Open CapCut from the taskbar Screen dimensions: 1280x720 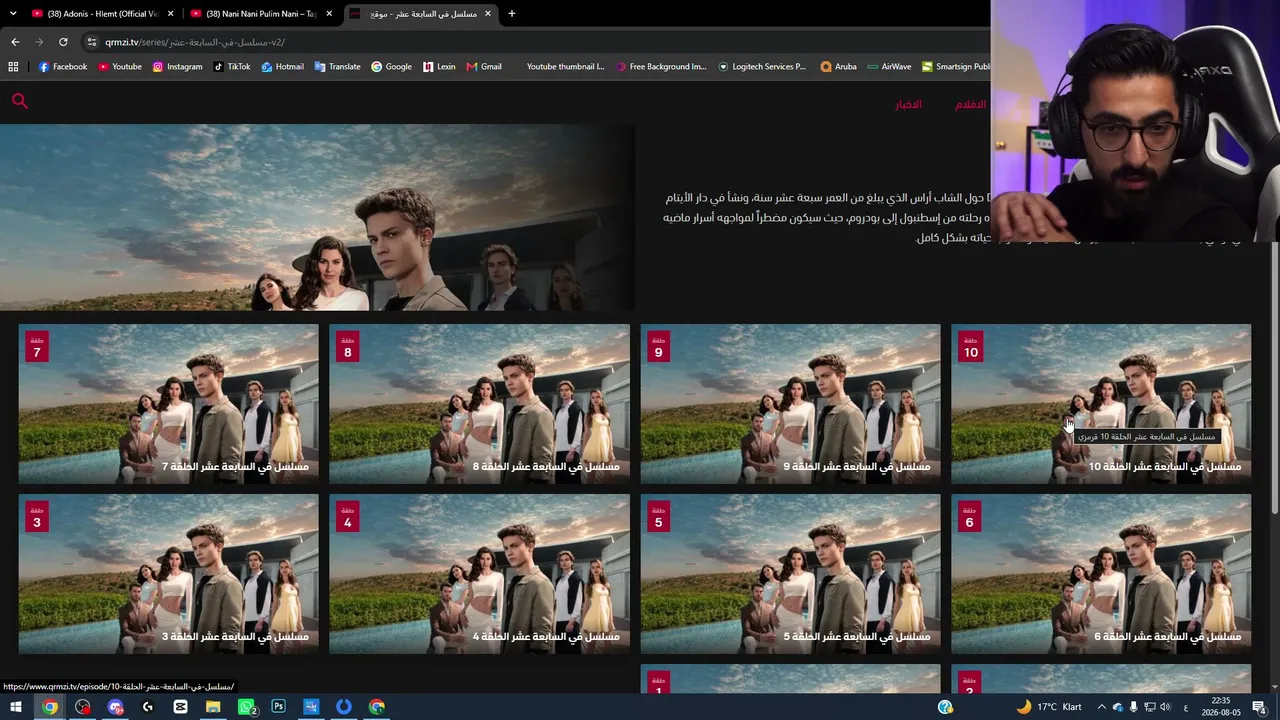click(x=180, y=707)
